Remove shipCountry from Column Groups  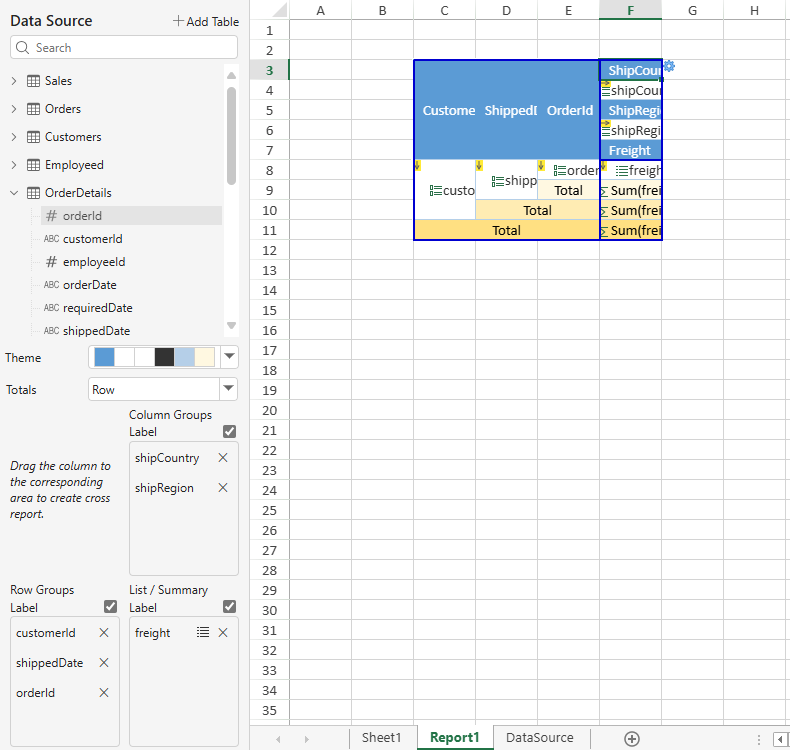pos(223,458)
